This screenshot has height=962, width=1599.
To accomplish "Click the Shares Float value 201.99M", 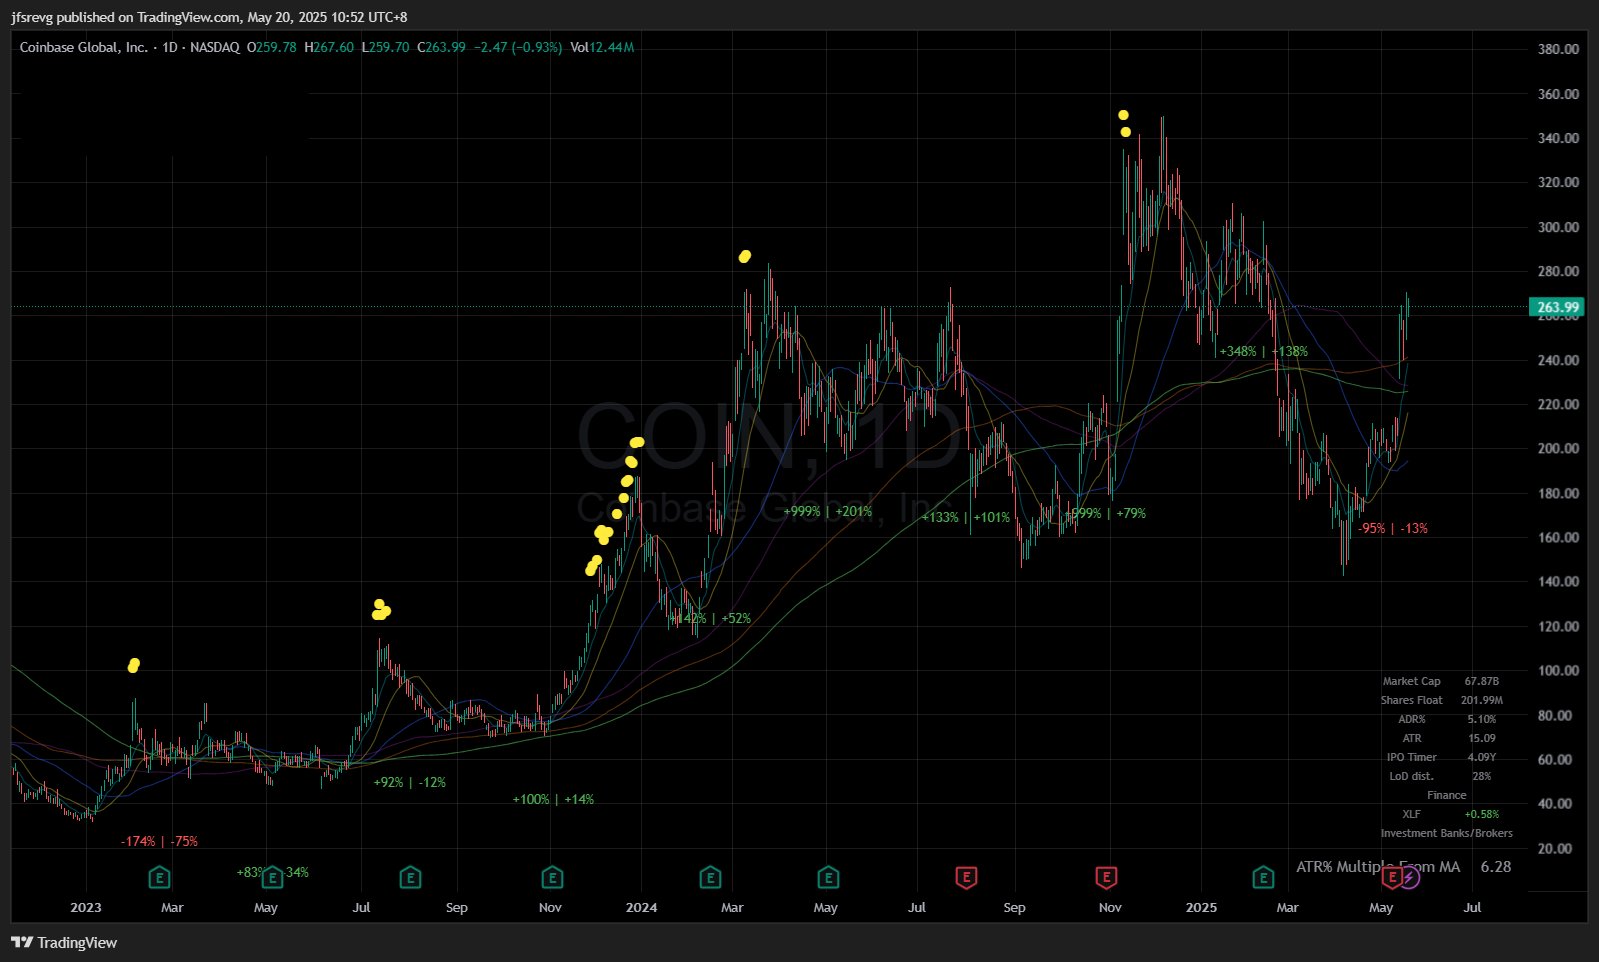I will pyautogui.click(x=1482, y=700).
